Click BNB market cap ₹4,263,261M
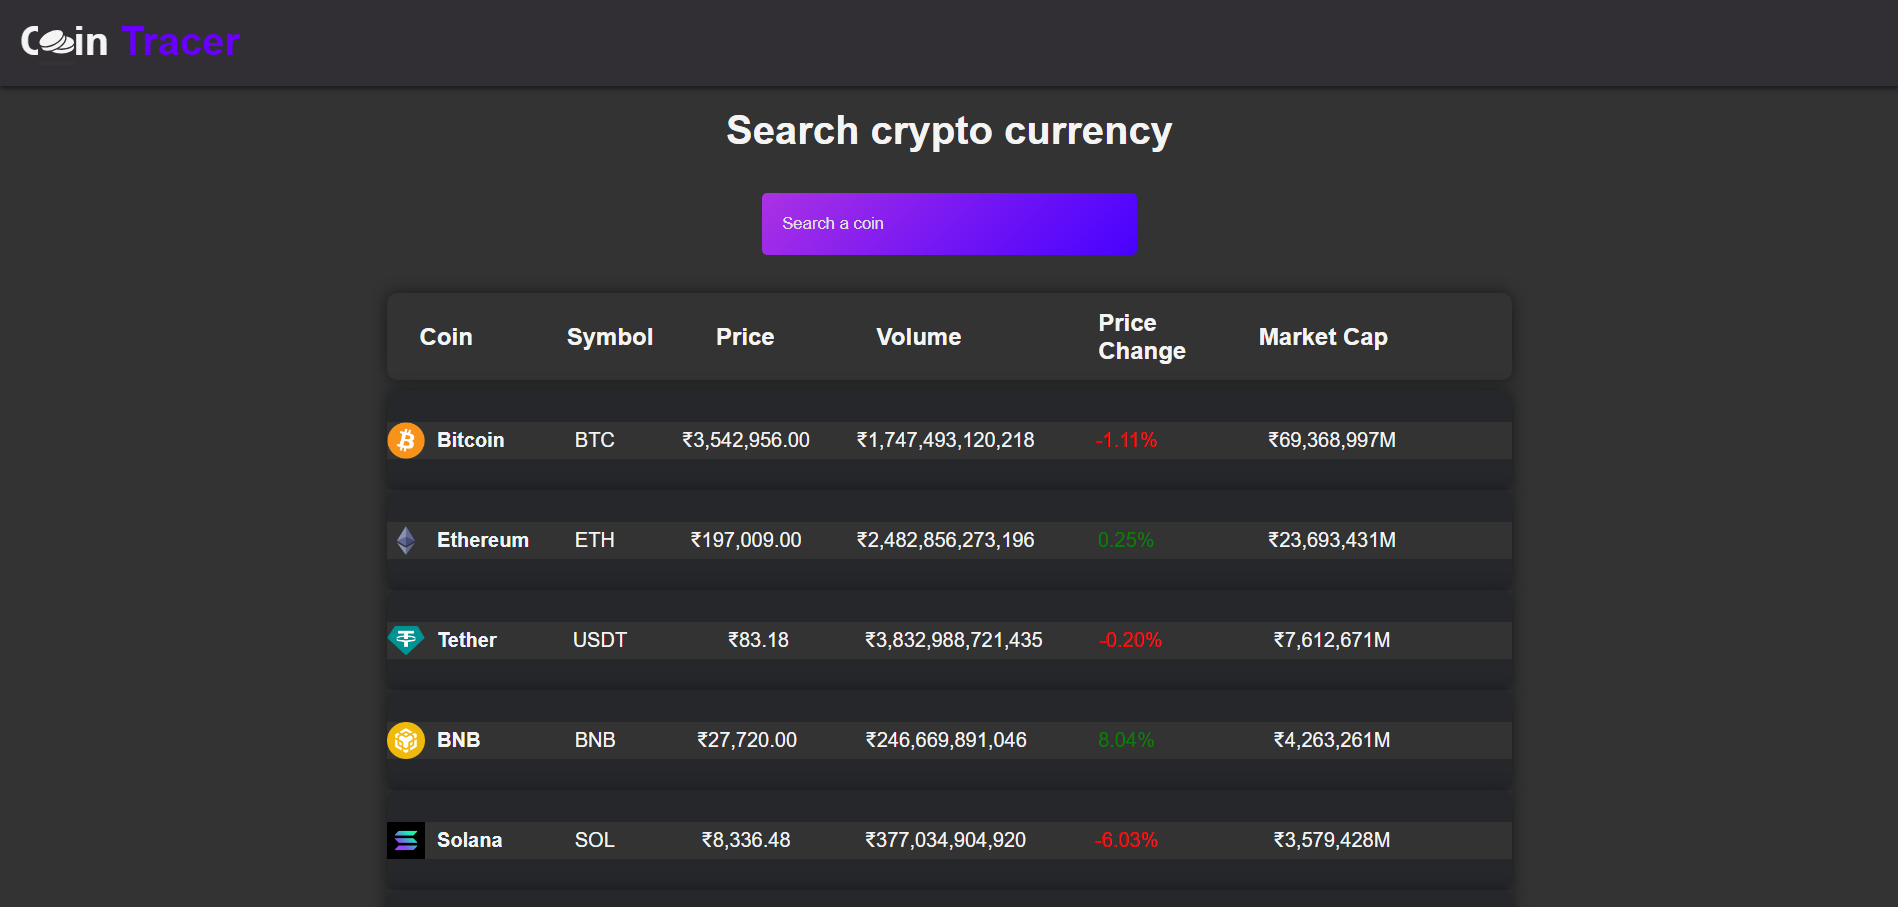 (x=1332, y=740)
